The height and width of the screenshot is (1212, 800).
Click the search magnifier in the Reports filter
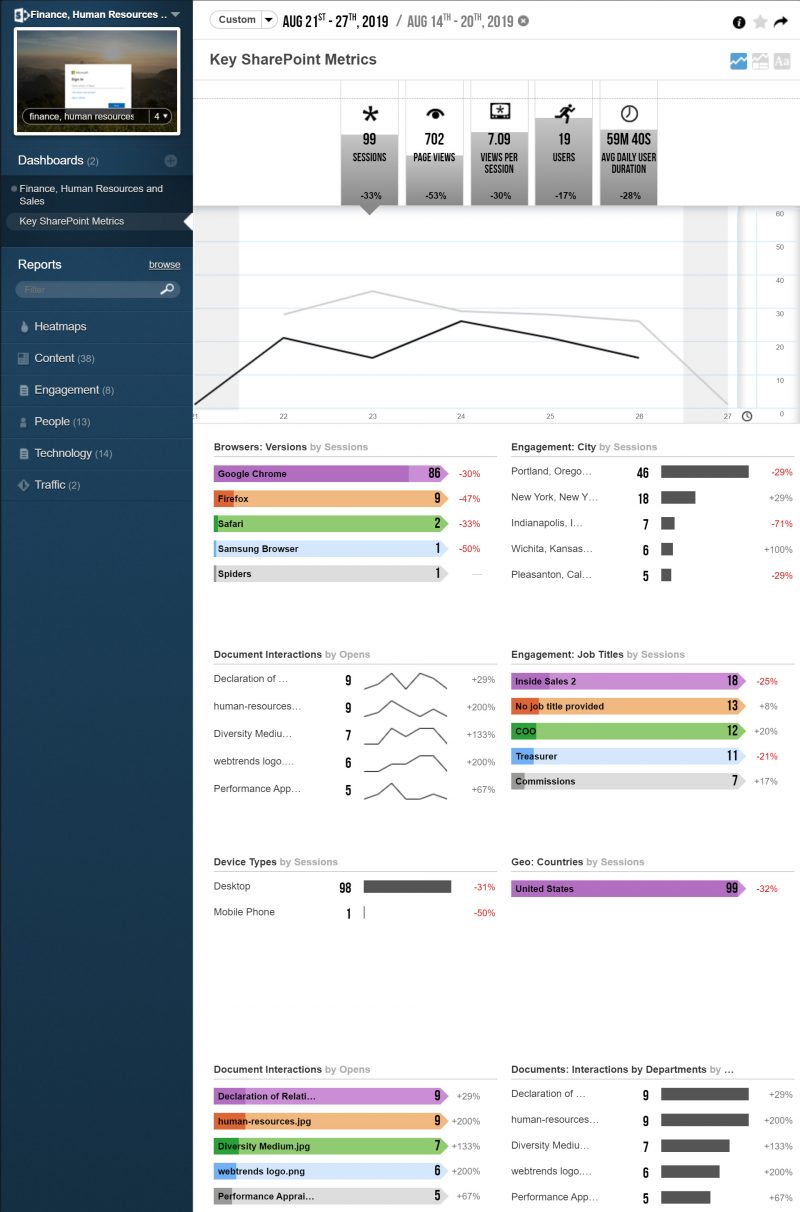(x=168, y=287)
